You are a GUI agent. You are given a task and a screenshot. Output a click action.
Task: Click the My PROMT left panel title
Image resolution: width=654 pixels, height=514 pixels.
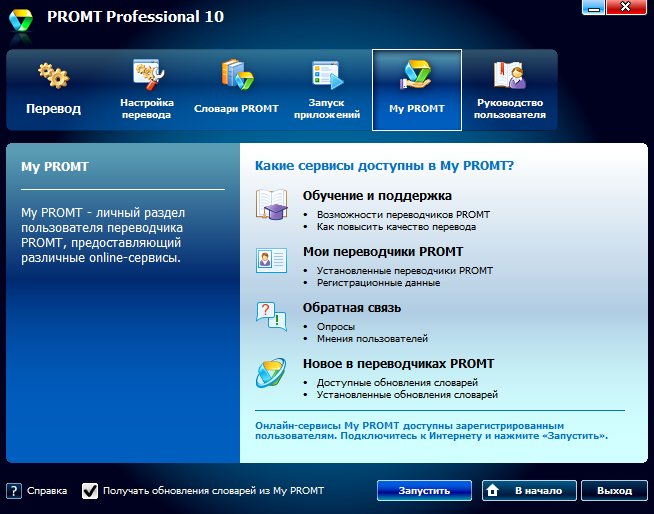55,166
